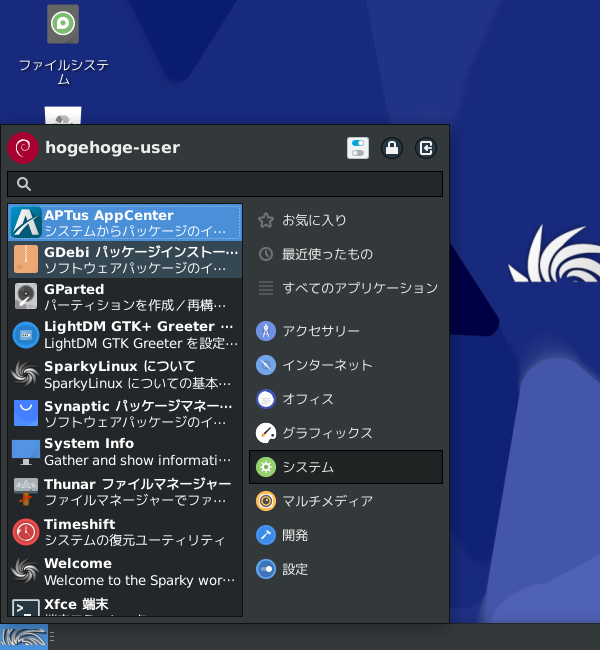Click the panel handle next to menu button
Image resolution: width=600 pixels, height=650 pixels.
coord(52,636)
